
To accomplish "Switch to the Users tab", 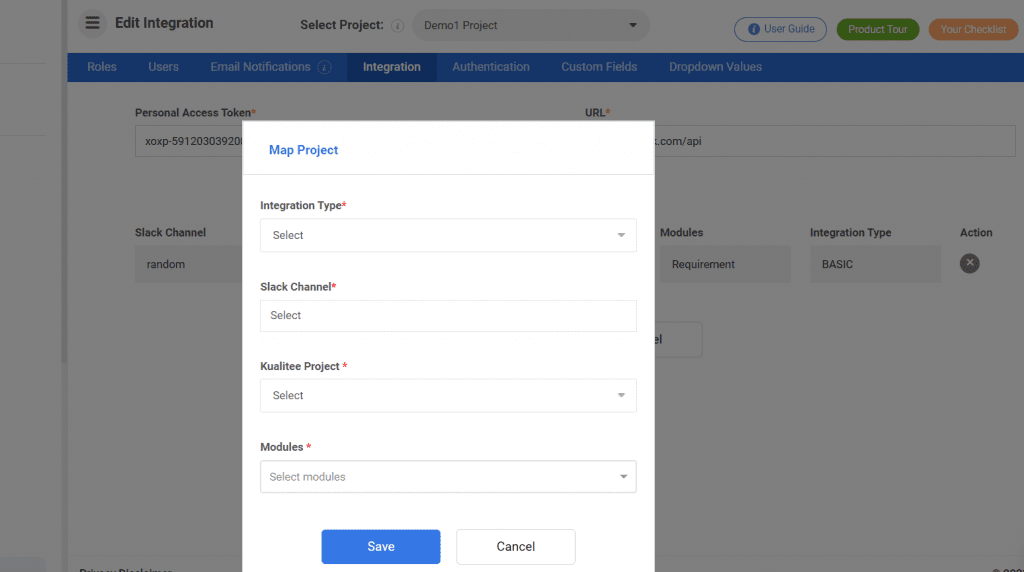I will (163, 67).
